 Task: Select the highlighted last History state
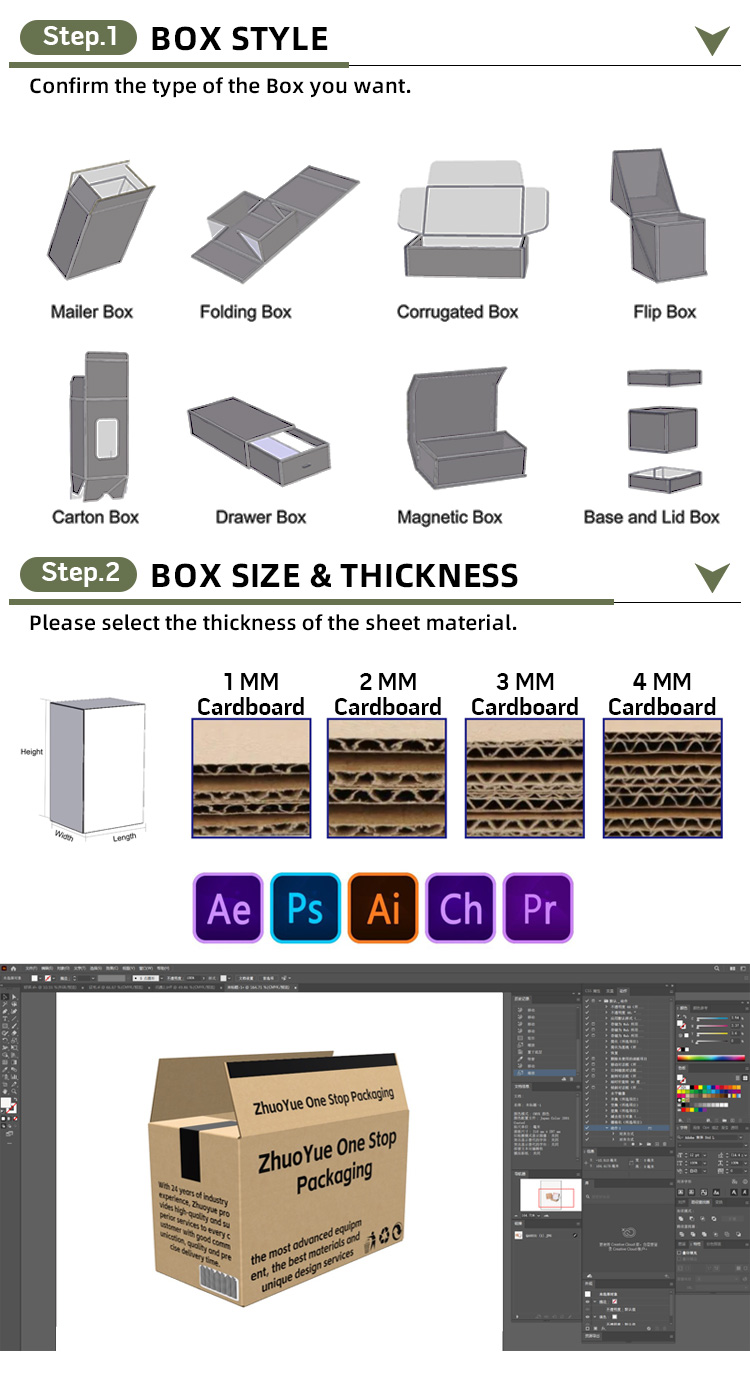(x=545, y=1073)
